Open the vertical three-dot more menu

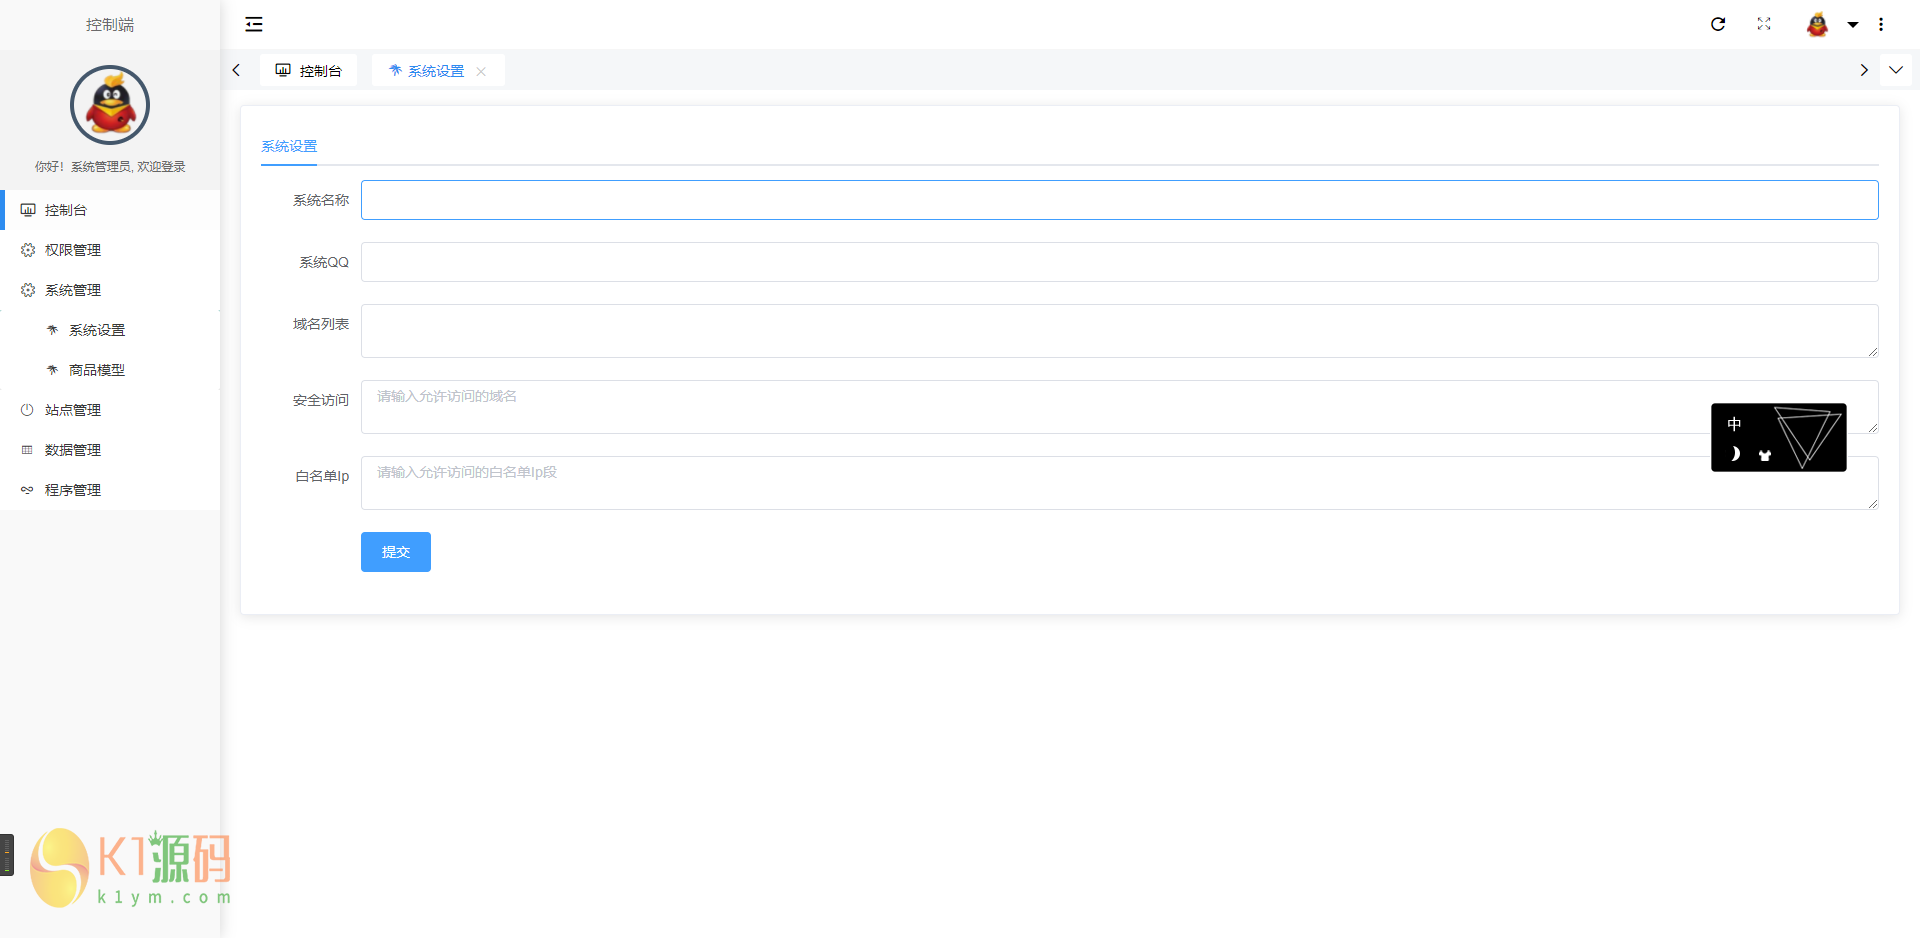1881,24
